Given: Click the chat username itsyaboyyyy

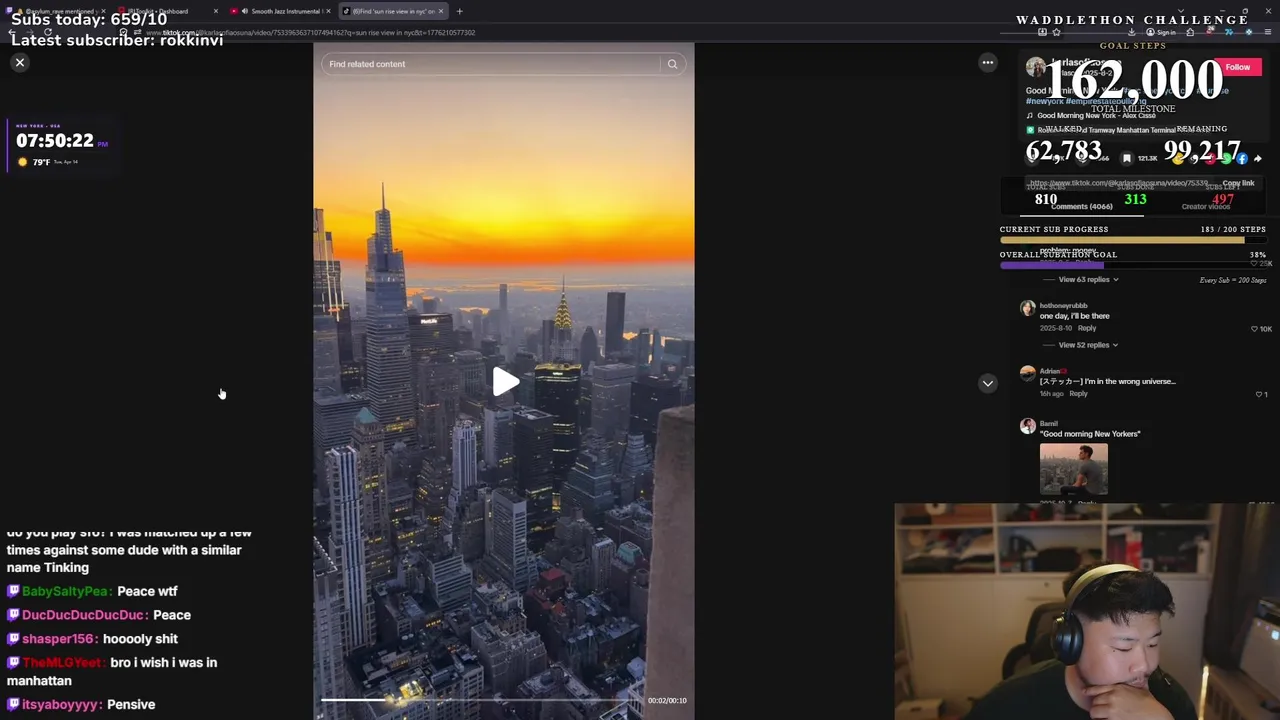Looking at the screenshot, I should 62,705.
